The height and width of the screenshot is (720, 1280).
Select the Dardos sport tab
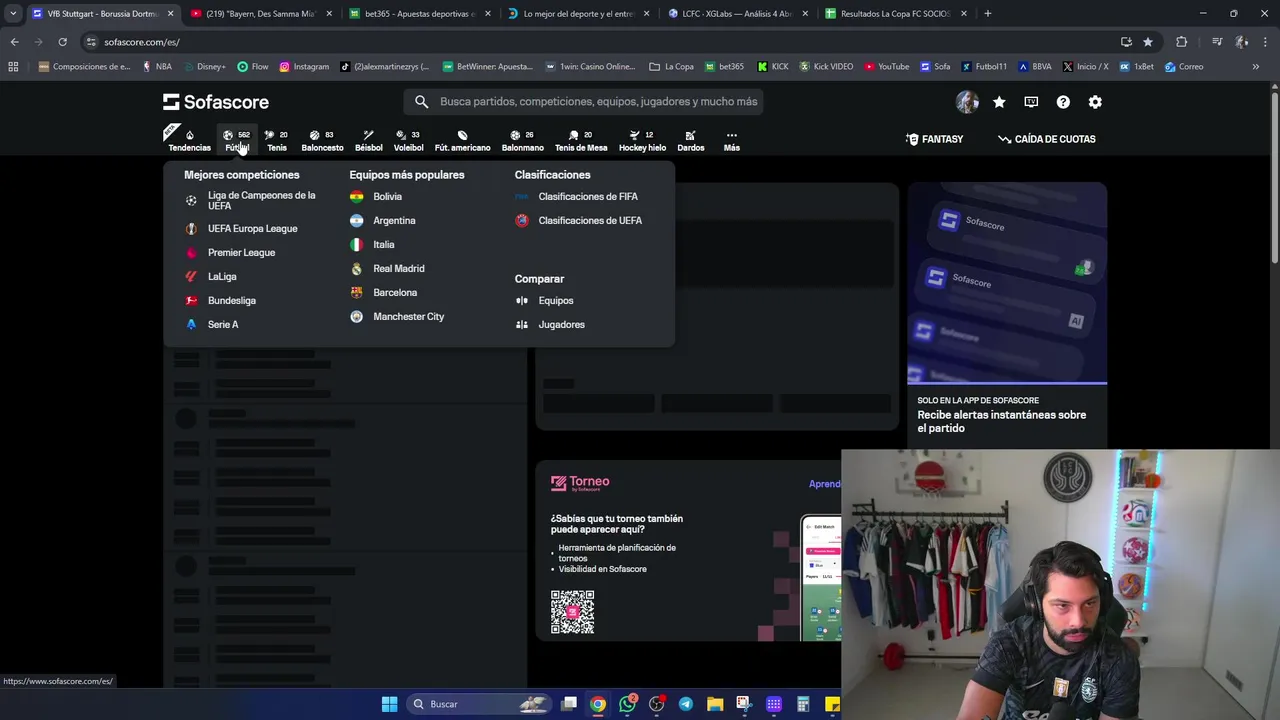[690, 140]
